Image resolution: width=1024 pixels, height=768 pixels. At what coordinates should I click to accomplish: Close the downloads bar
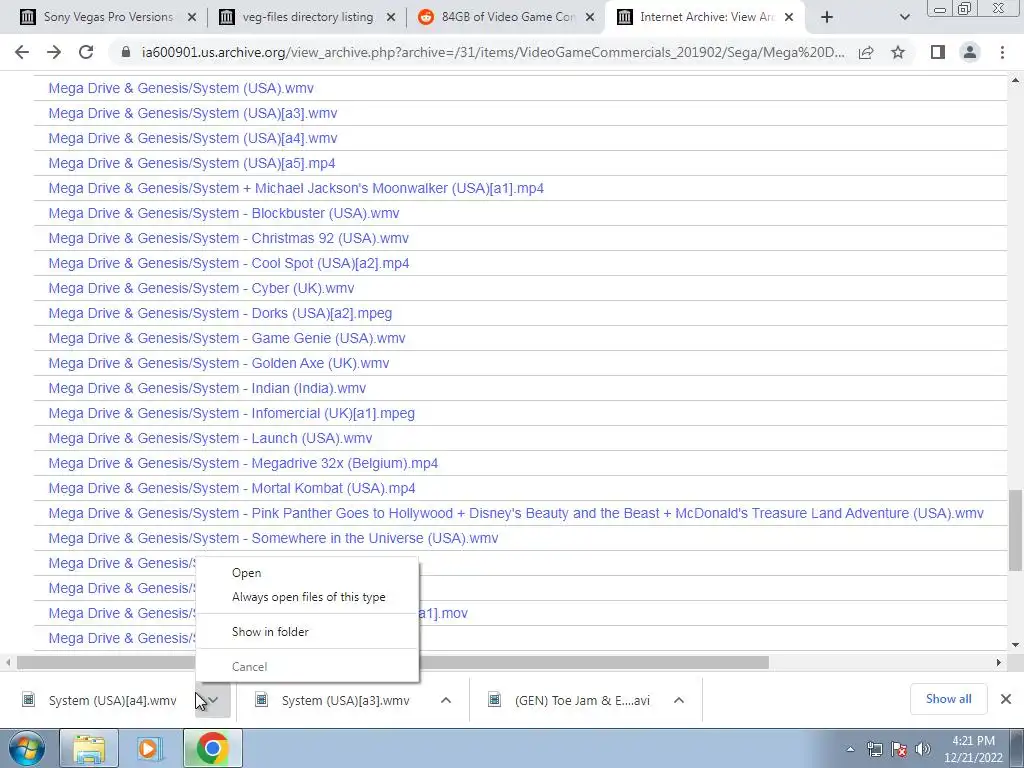coord(1006,699)
